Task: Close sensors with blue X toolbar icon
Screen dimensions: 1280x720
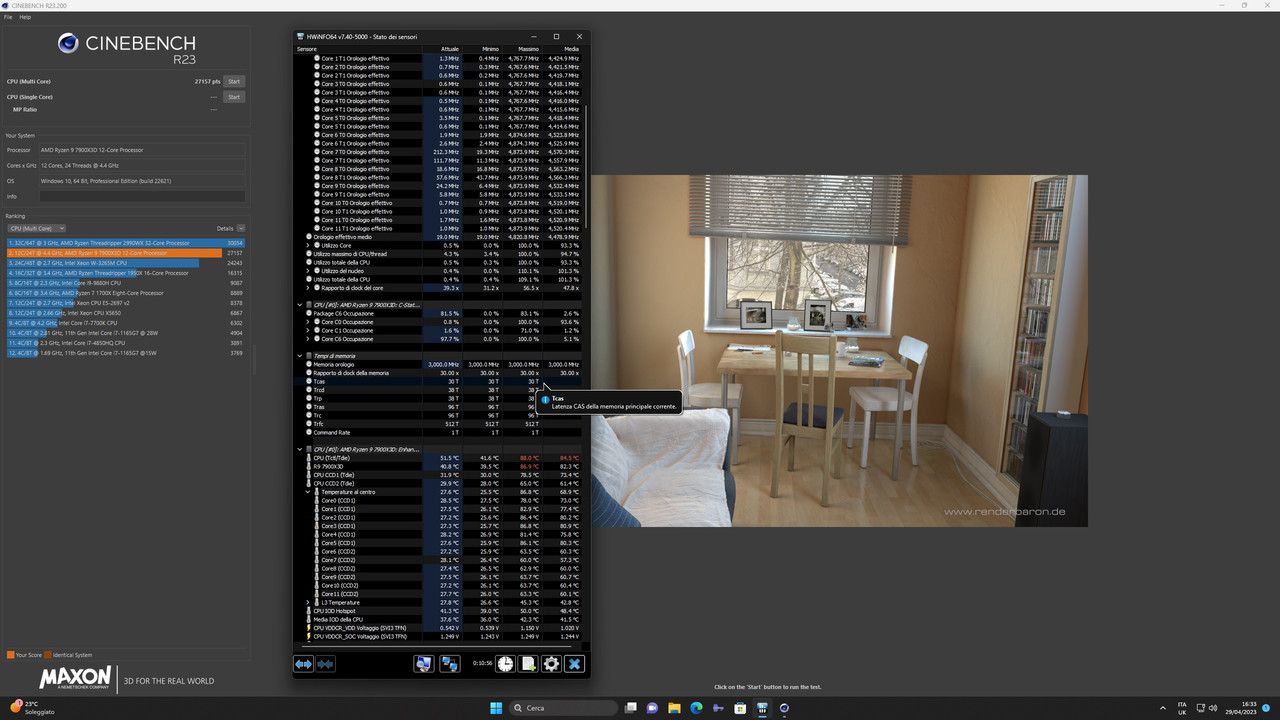Action: 574,664
